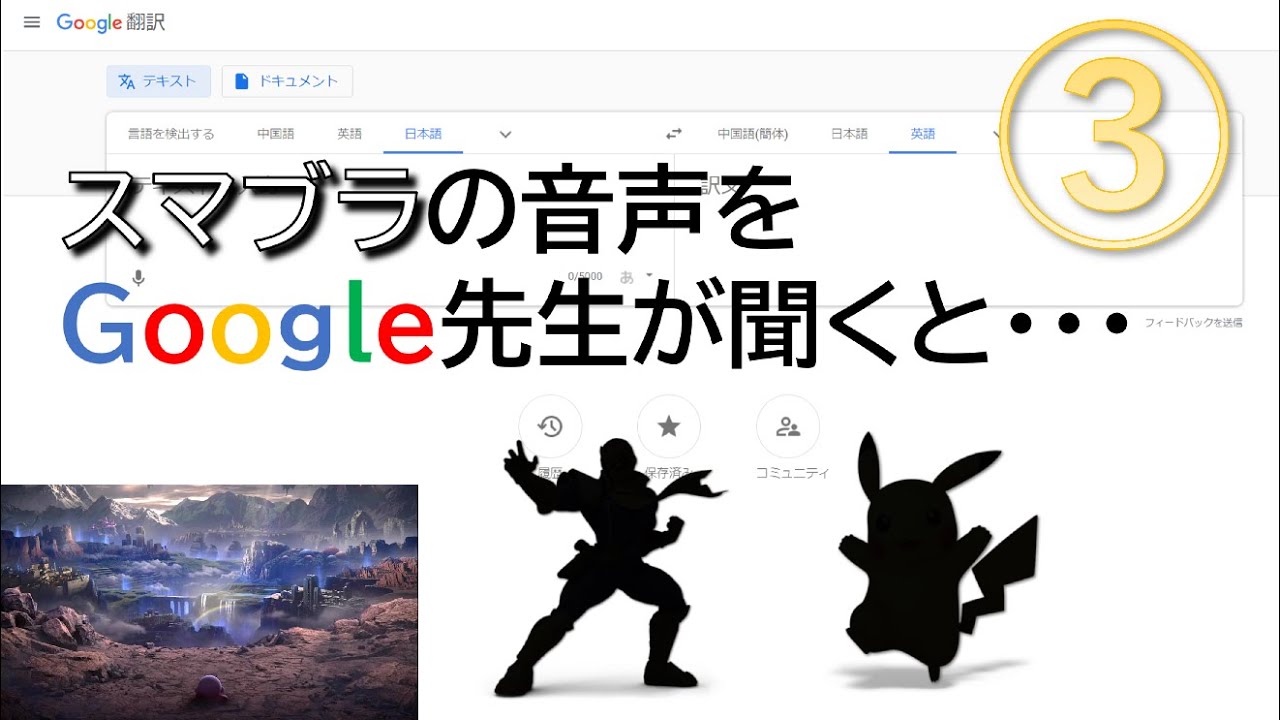Select the テキスト translation mode button
Screen dimensions: 1280x720
(158, 81)
